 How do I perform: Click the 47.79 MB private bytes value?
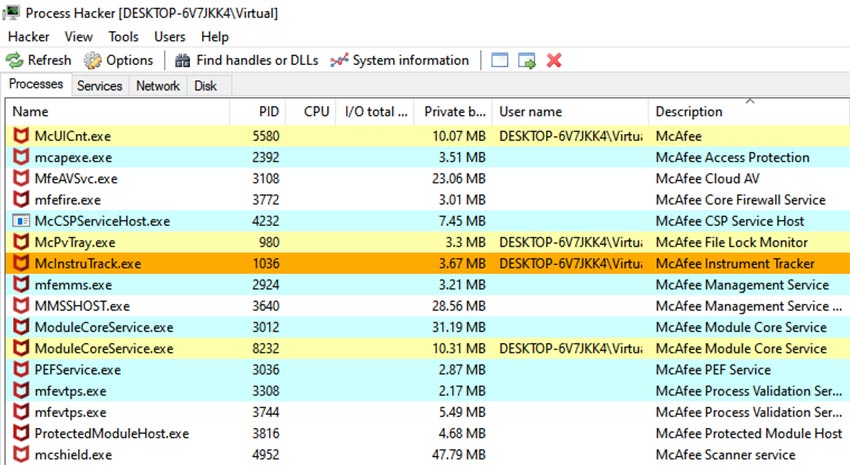pyautogui.click(x=459, y=455)
